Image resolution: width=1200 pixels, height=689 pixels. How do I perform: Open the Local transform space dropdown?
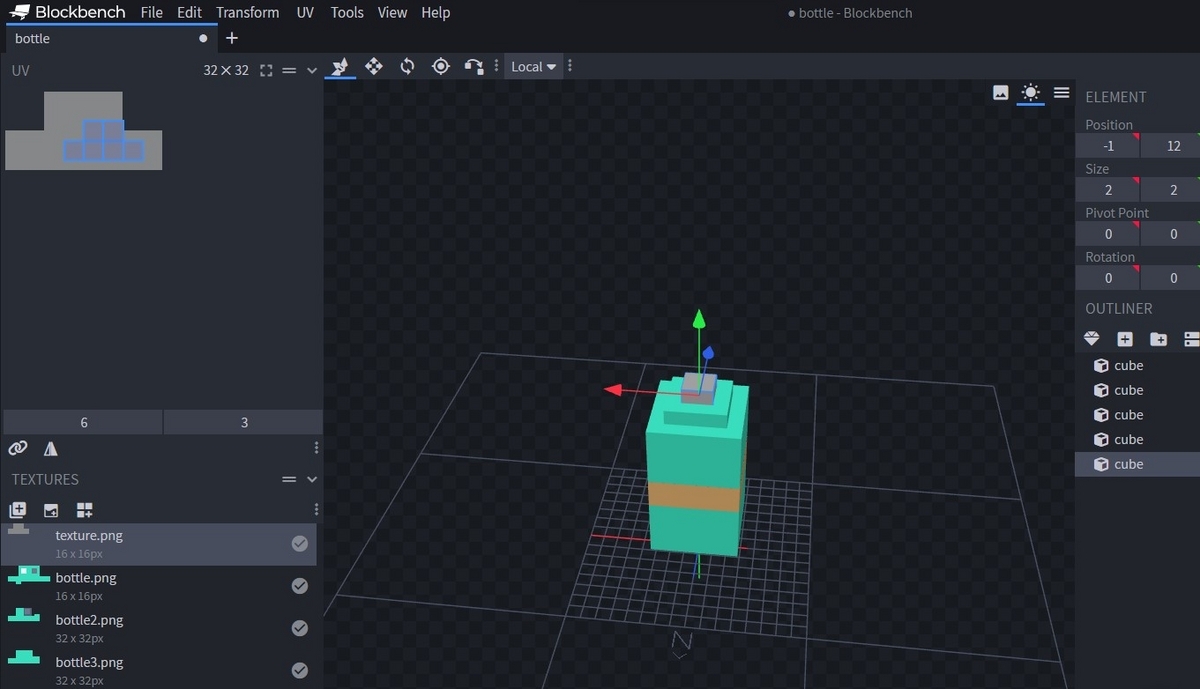tap(533, 67)
